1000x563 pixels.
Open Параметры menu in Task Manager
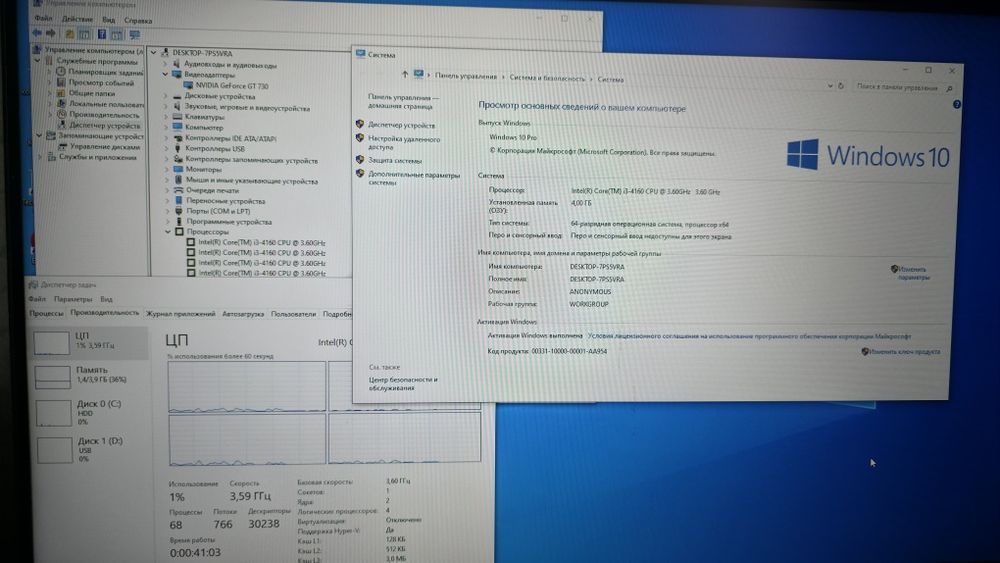pyautogui.click(x=73, y=299)
